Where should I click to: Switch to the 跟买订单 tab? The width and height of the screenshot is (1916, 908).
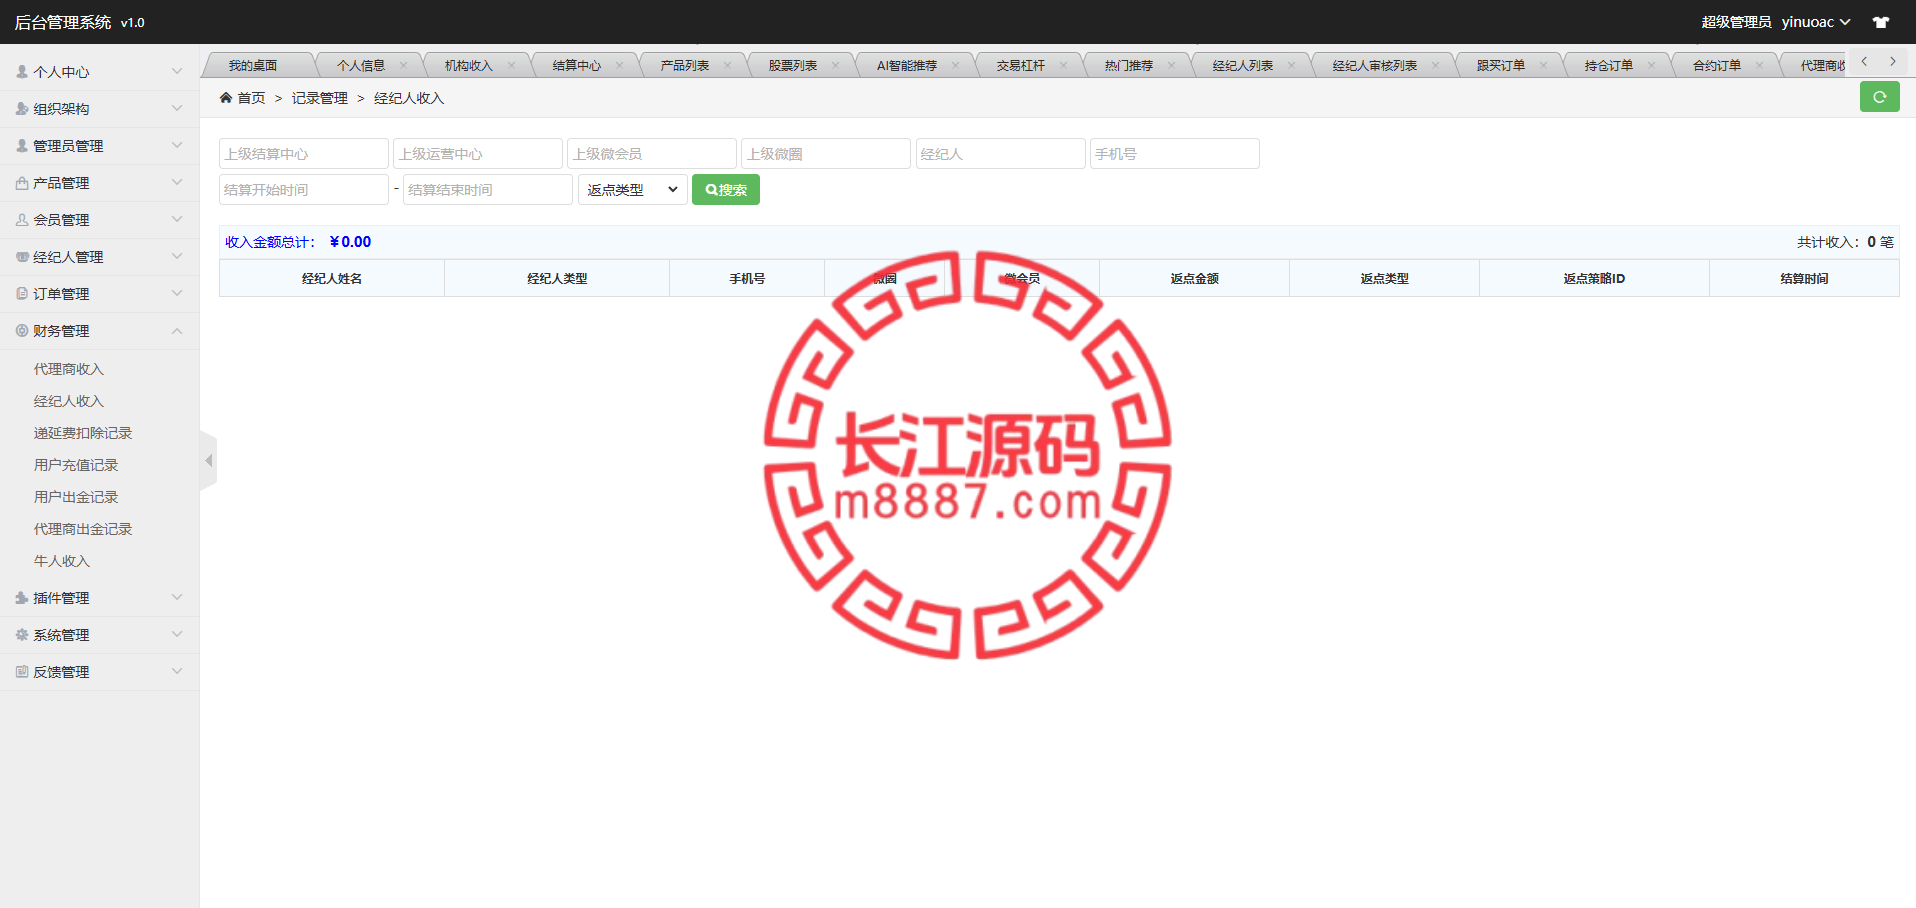[x=1500, y=66]
